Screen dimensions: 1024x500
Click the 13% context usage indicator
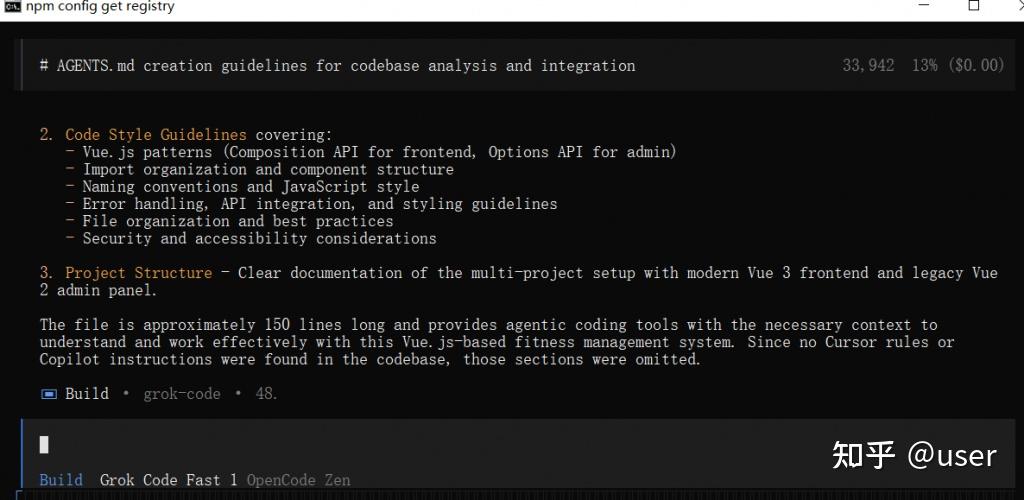924,66
